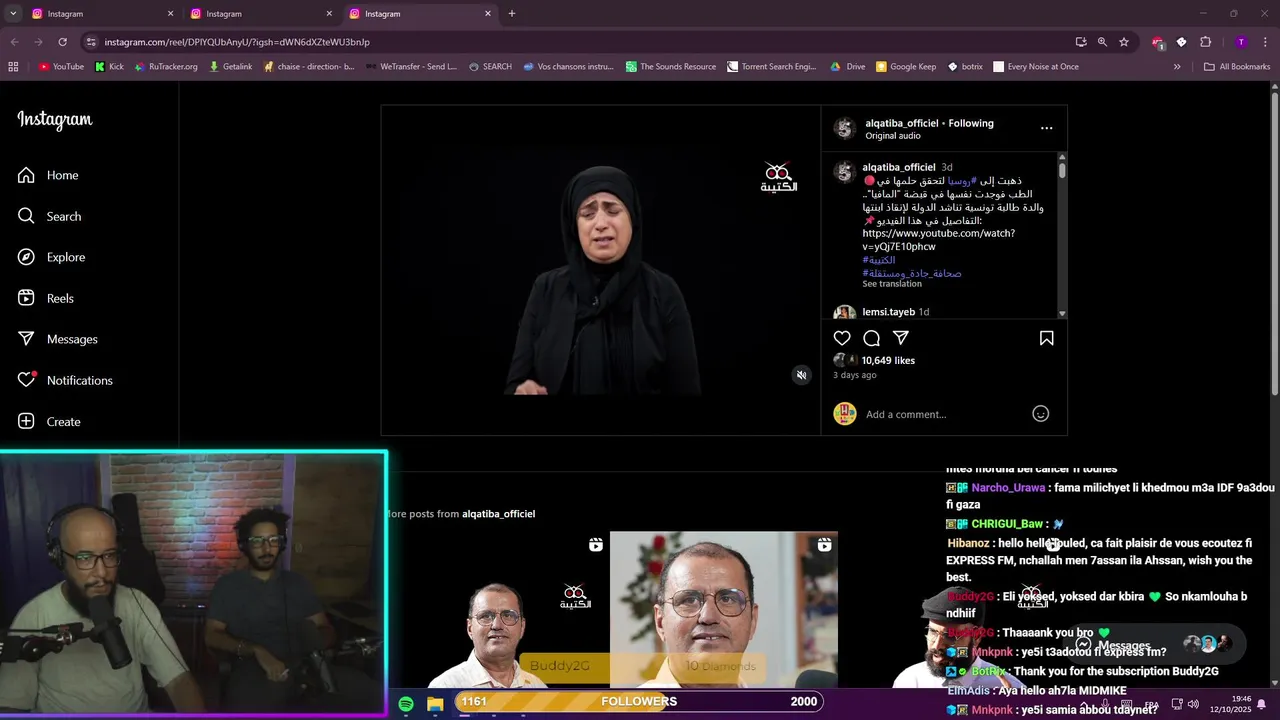Open The Sounds Resource bookmark
Image resolution: width=1280 pixels, height=720 pixels.
671,67
